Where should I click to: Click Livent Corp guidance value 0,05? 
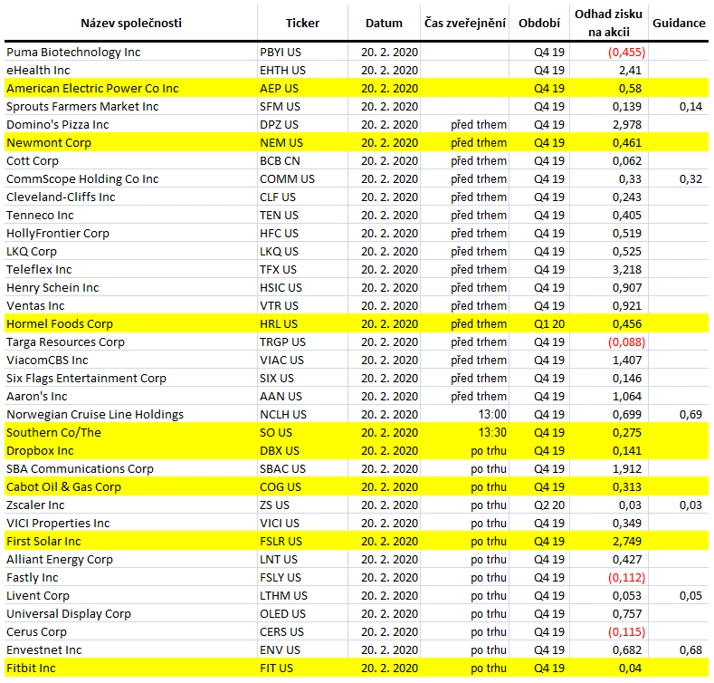(691, 596)
